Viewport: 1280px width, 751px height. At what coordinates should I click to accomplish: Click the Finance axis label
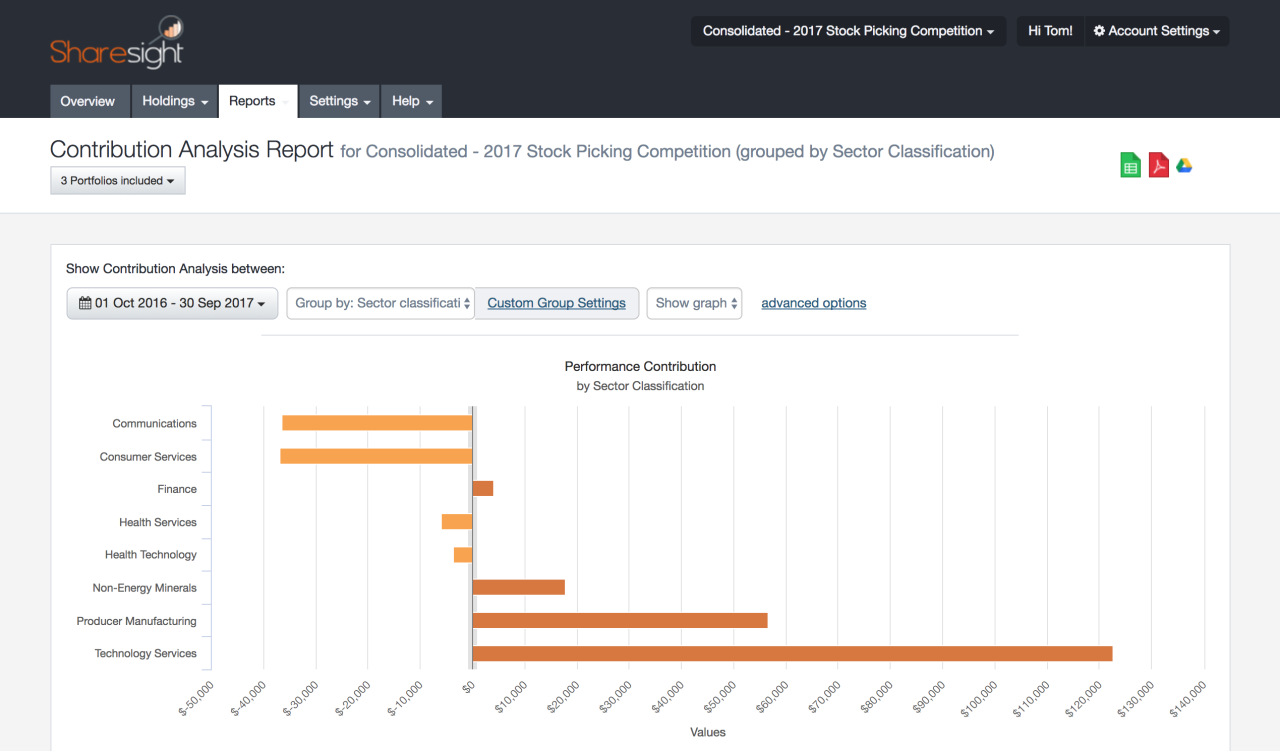177,489
